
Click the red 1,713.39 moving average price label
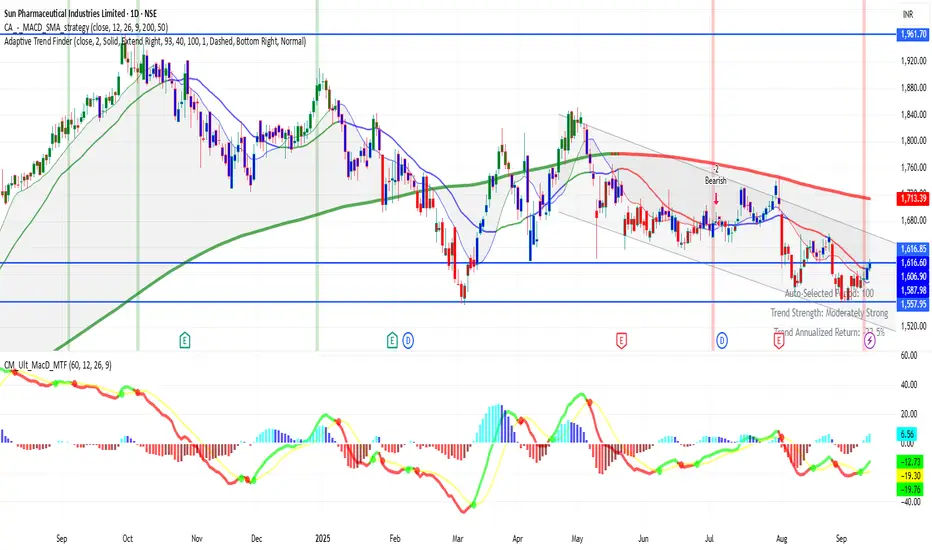[912, 198]
